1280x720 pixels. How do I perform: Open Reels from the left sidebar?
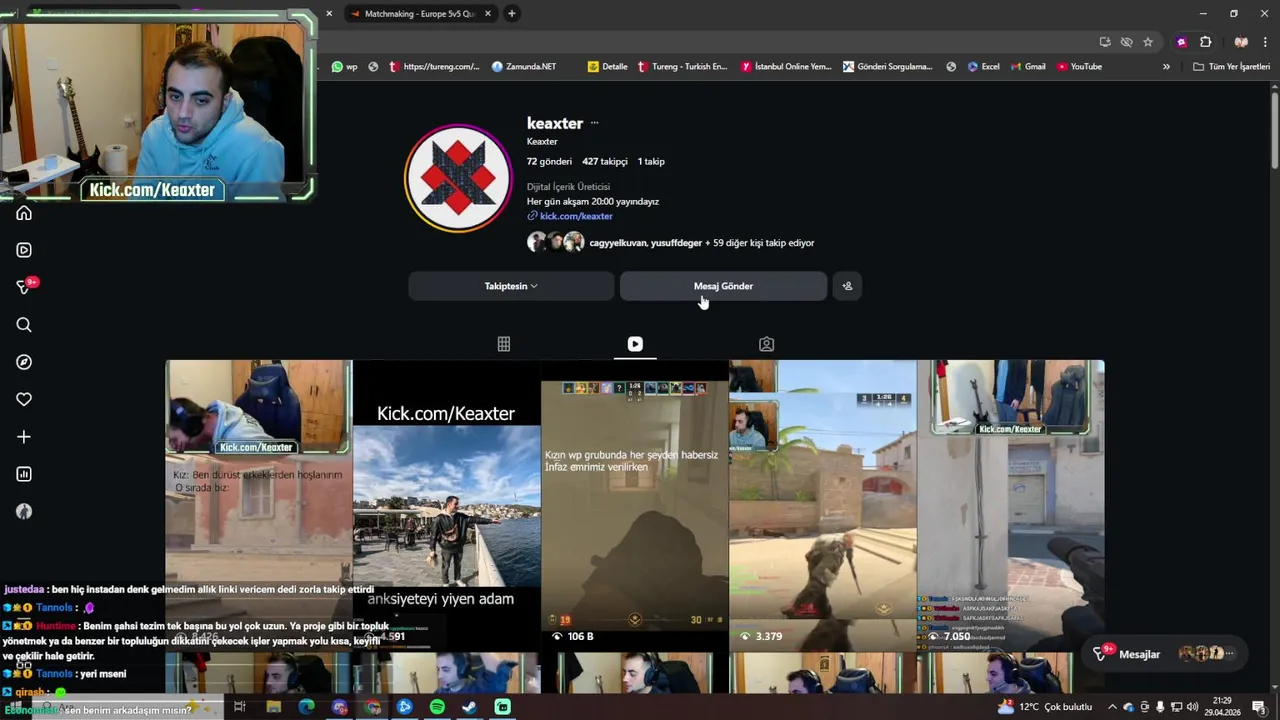click(x=24, y=250)
